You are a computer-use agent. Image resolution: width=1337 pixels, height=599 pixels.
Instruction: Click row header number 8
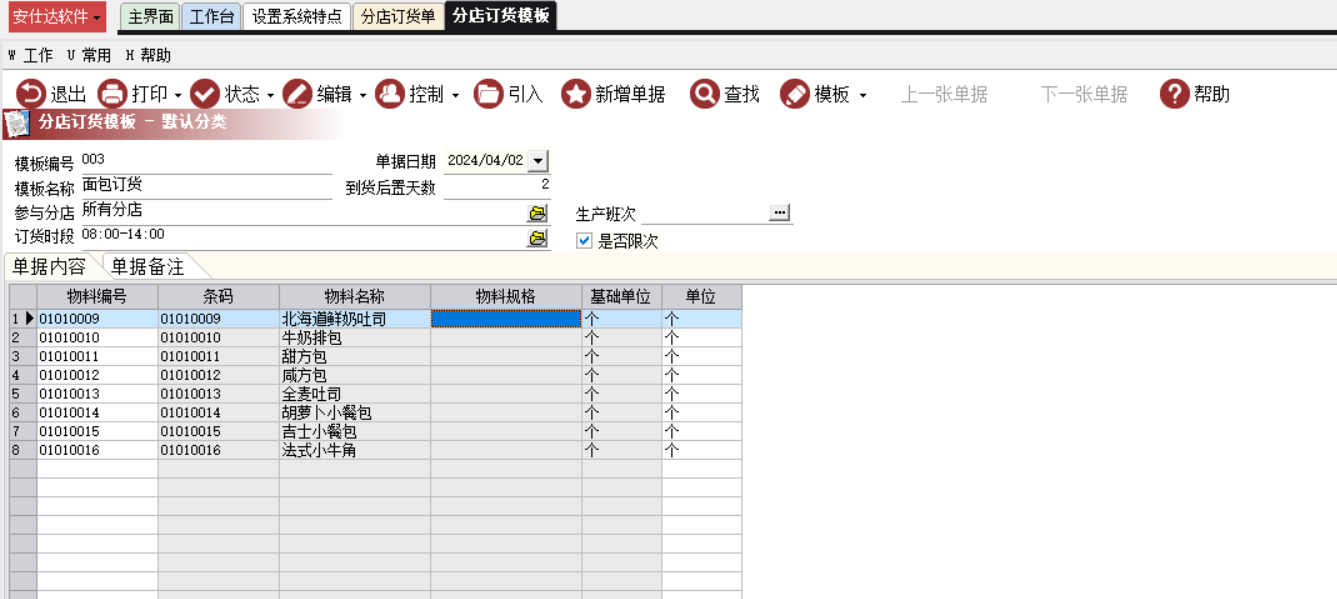click(x=23, y=451)
